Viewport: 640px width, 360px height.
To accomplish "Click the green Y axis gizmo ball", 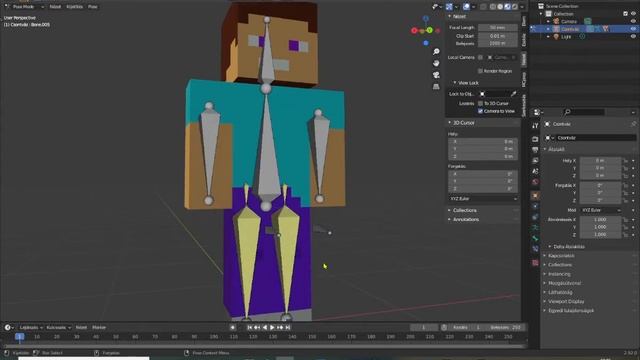I will 429,30.
